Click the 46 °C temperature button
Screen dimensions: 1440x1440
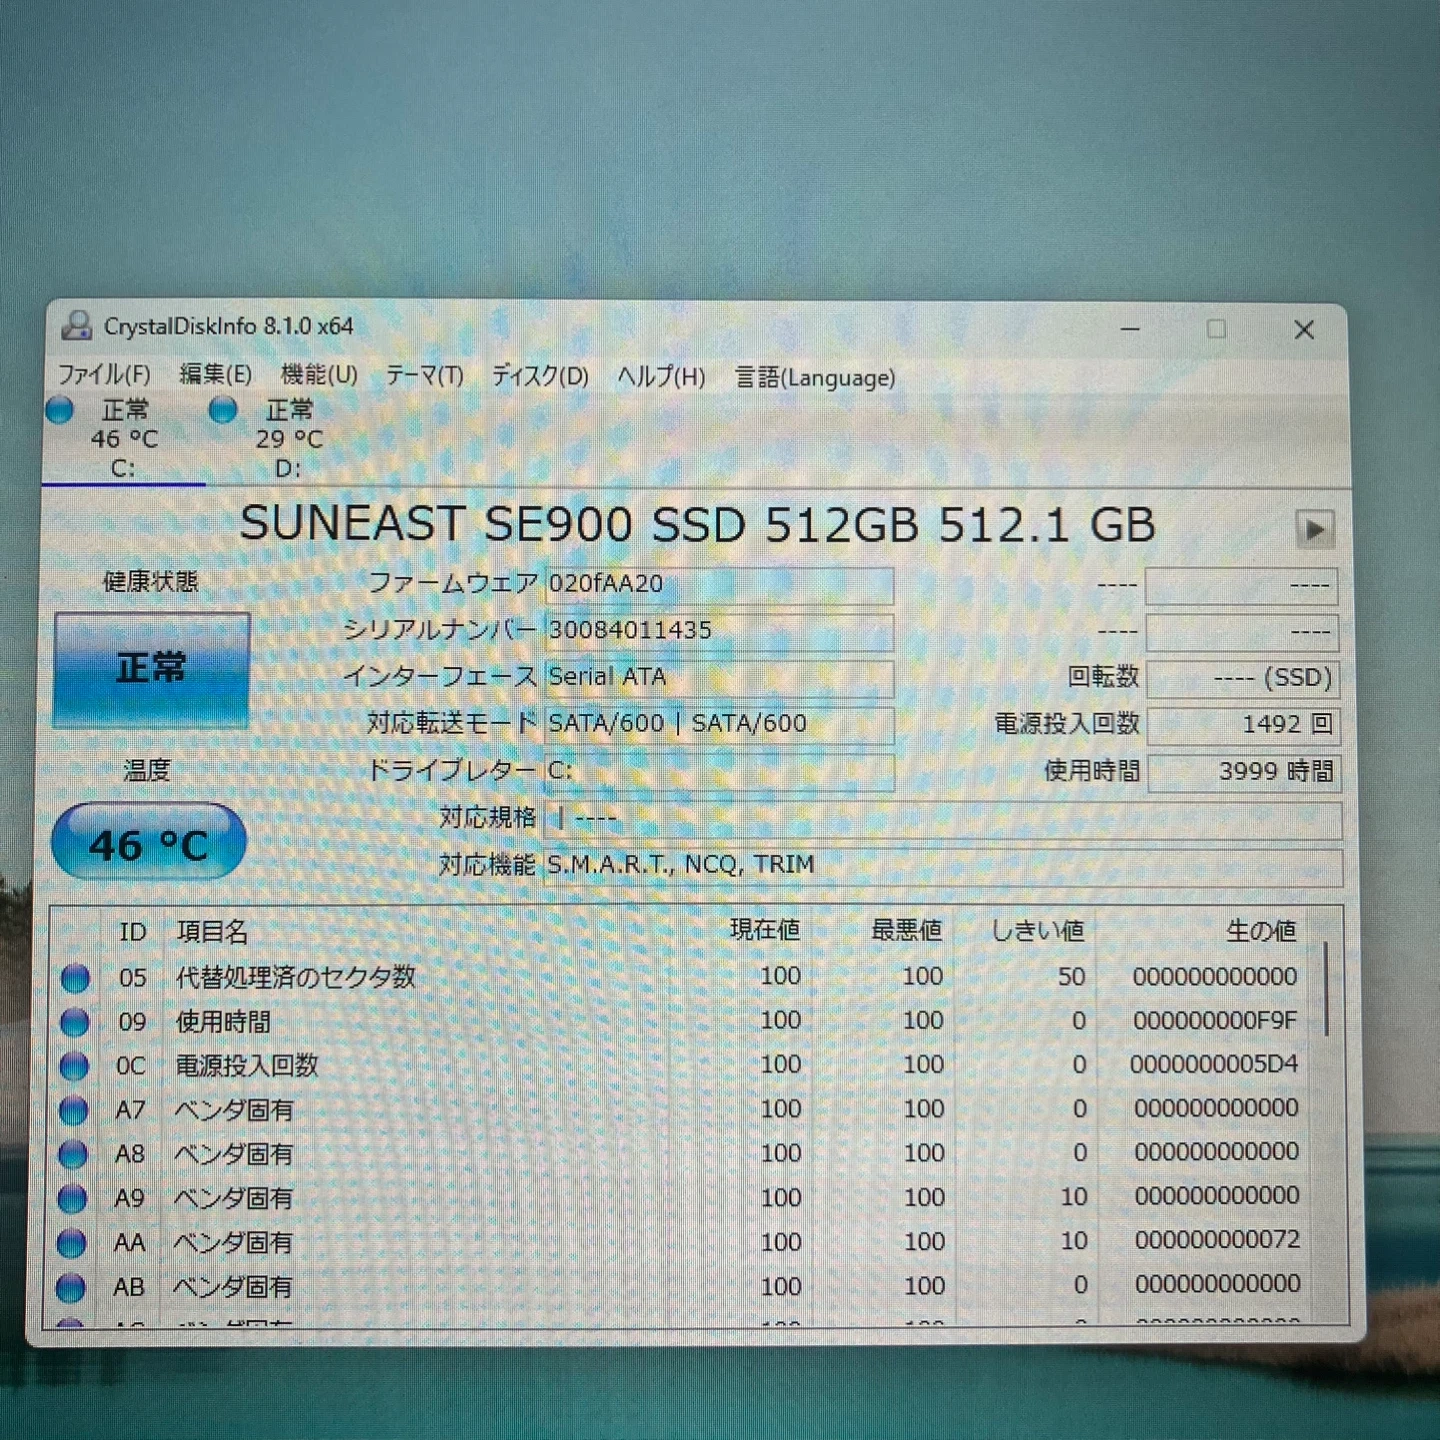point(149,844)
